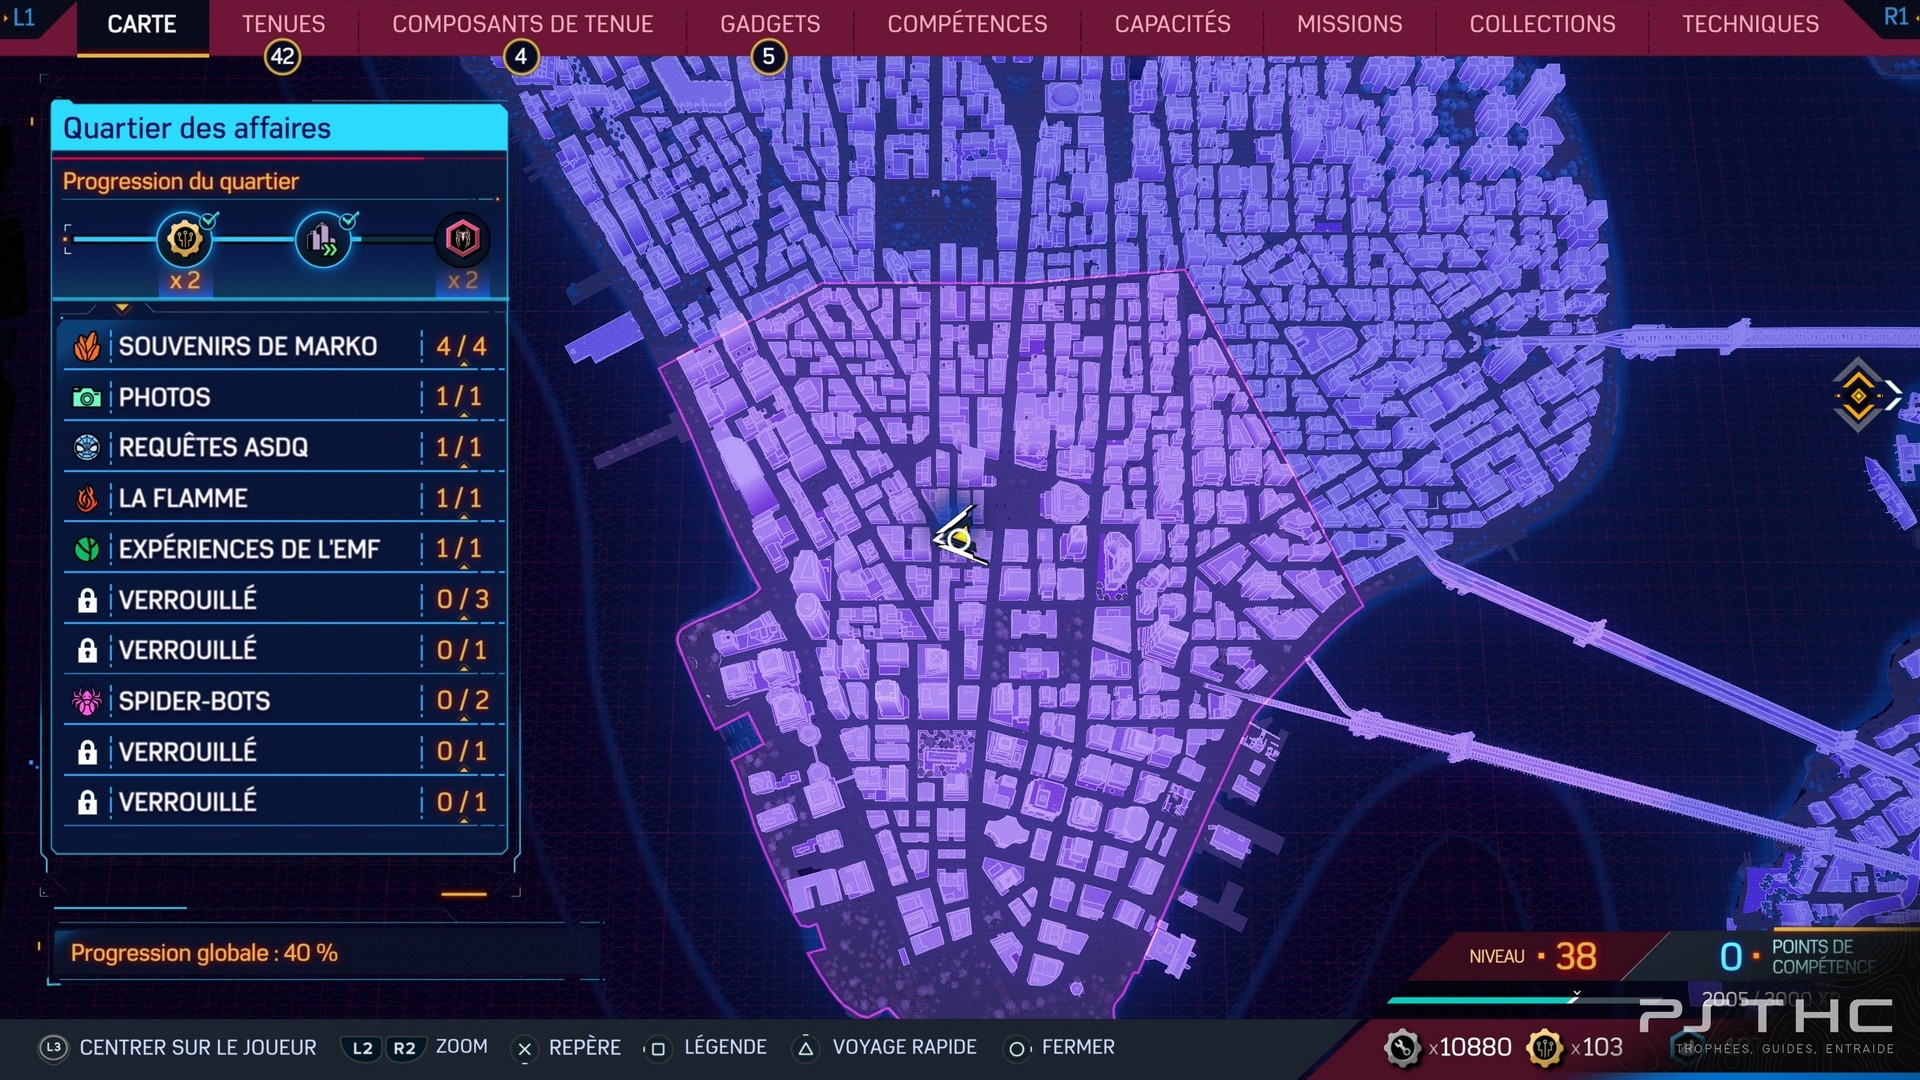Screen dimensions: 1920x1080
Task: Click the L3 stick button icon
Action: tap(53, 1047)
